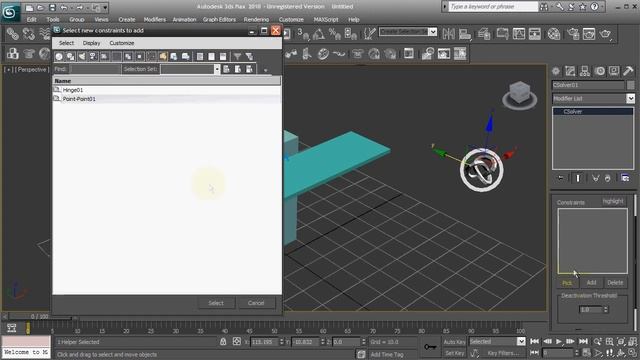Viewport: 640px width, 360px height.
Task: Click the Select None icon in dialog
Action: point(211,56)
